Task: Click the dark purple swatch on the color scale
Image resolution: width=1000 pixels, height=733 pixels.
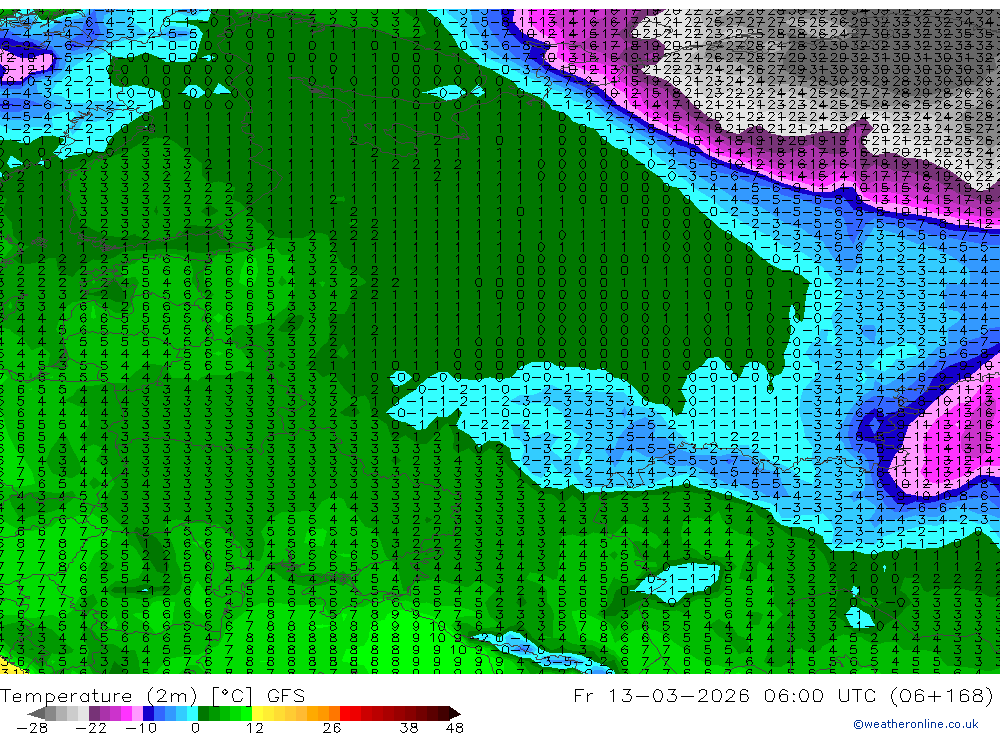Action: coord(94,713)
